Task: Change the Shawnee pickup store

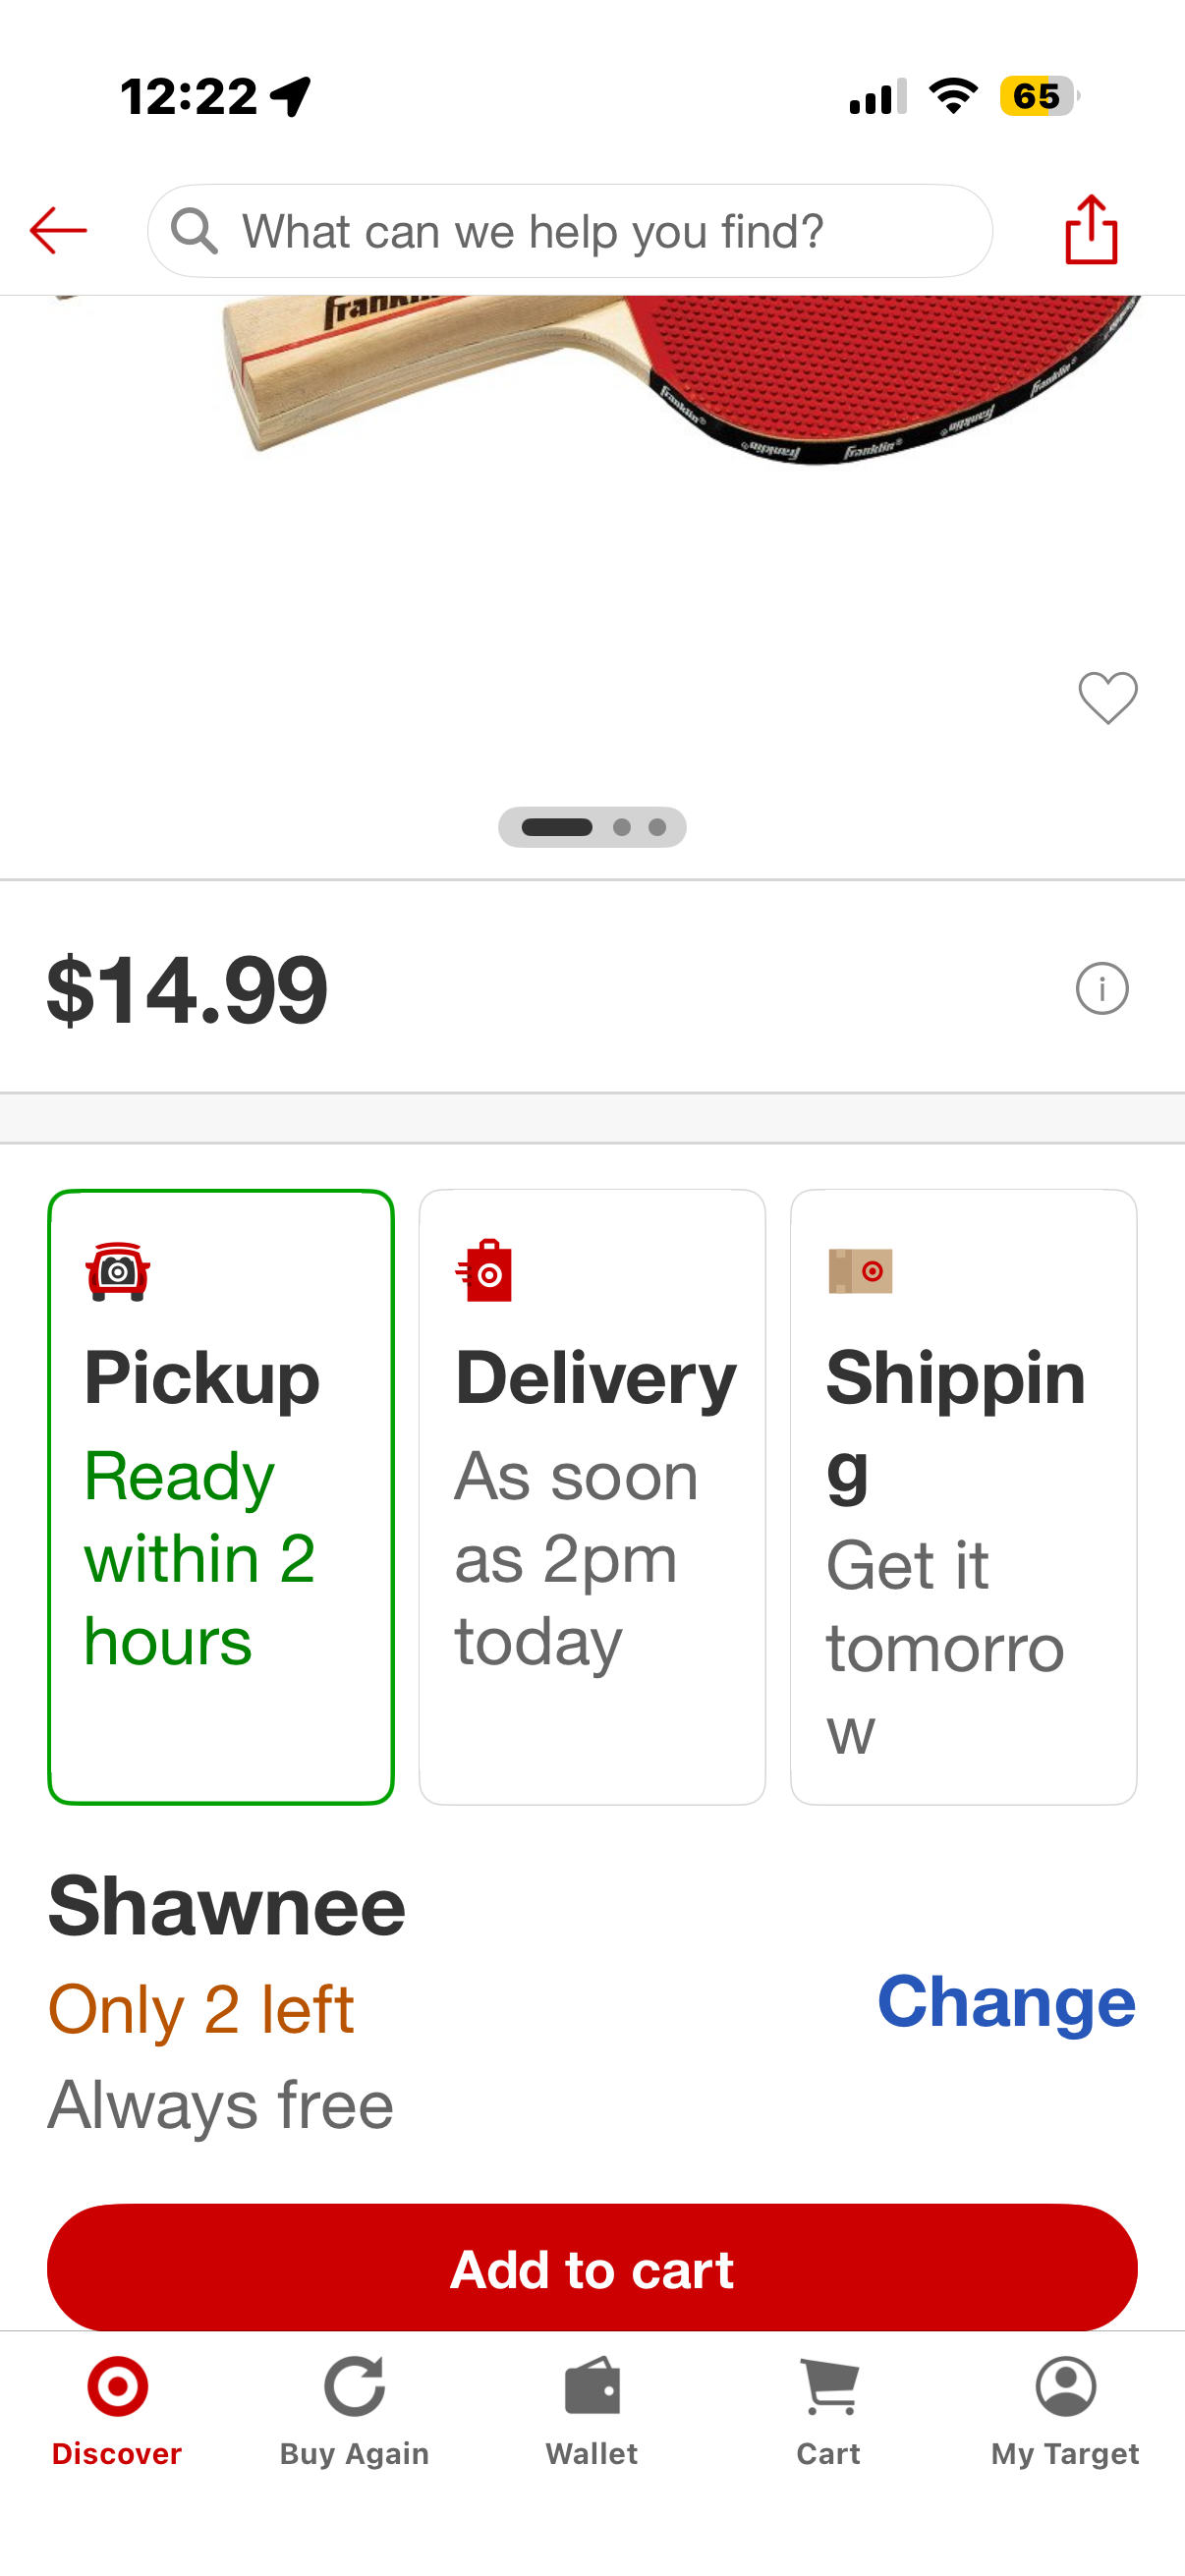Action: click(x=1006, y=2002)
